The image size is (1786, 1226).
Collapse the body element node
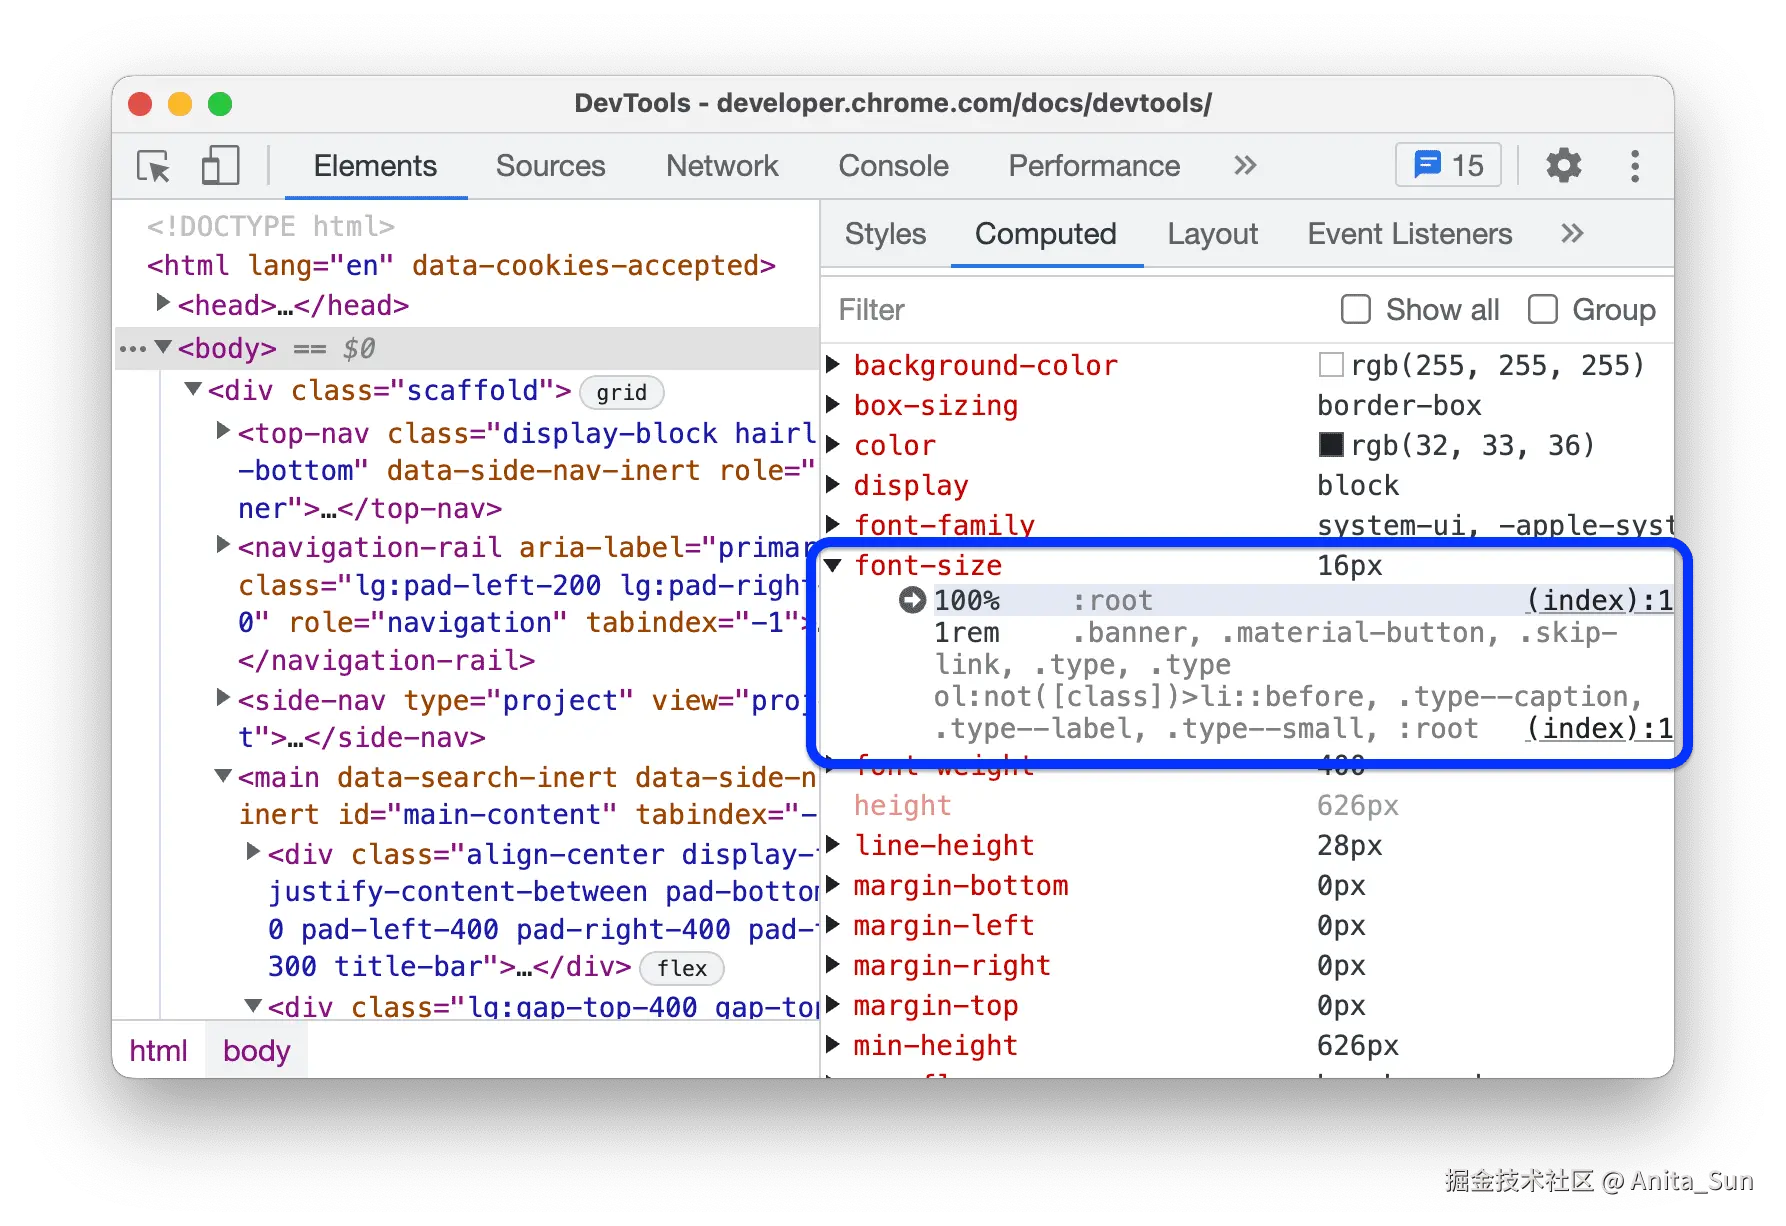163,347
